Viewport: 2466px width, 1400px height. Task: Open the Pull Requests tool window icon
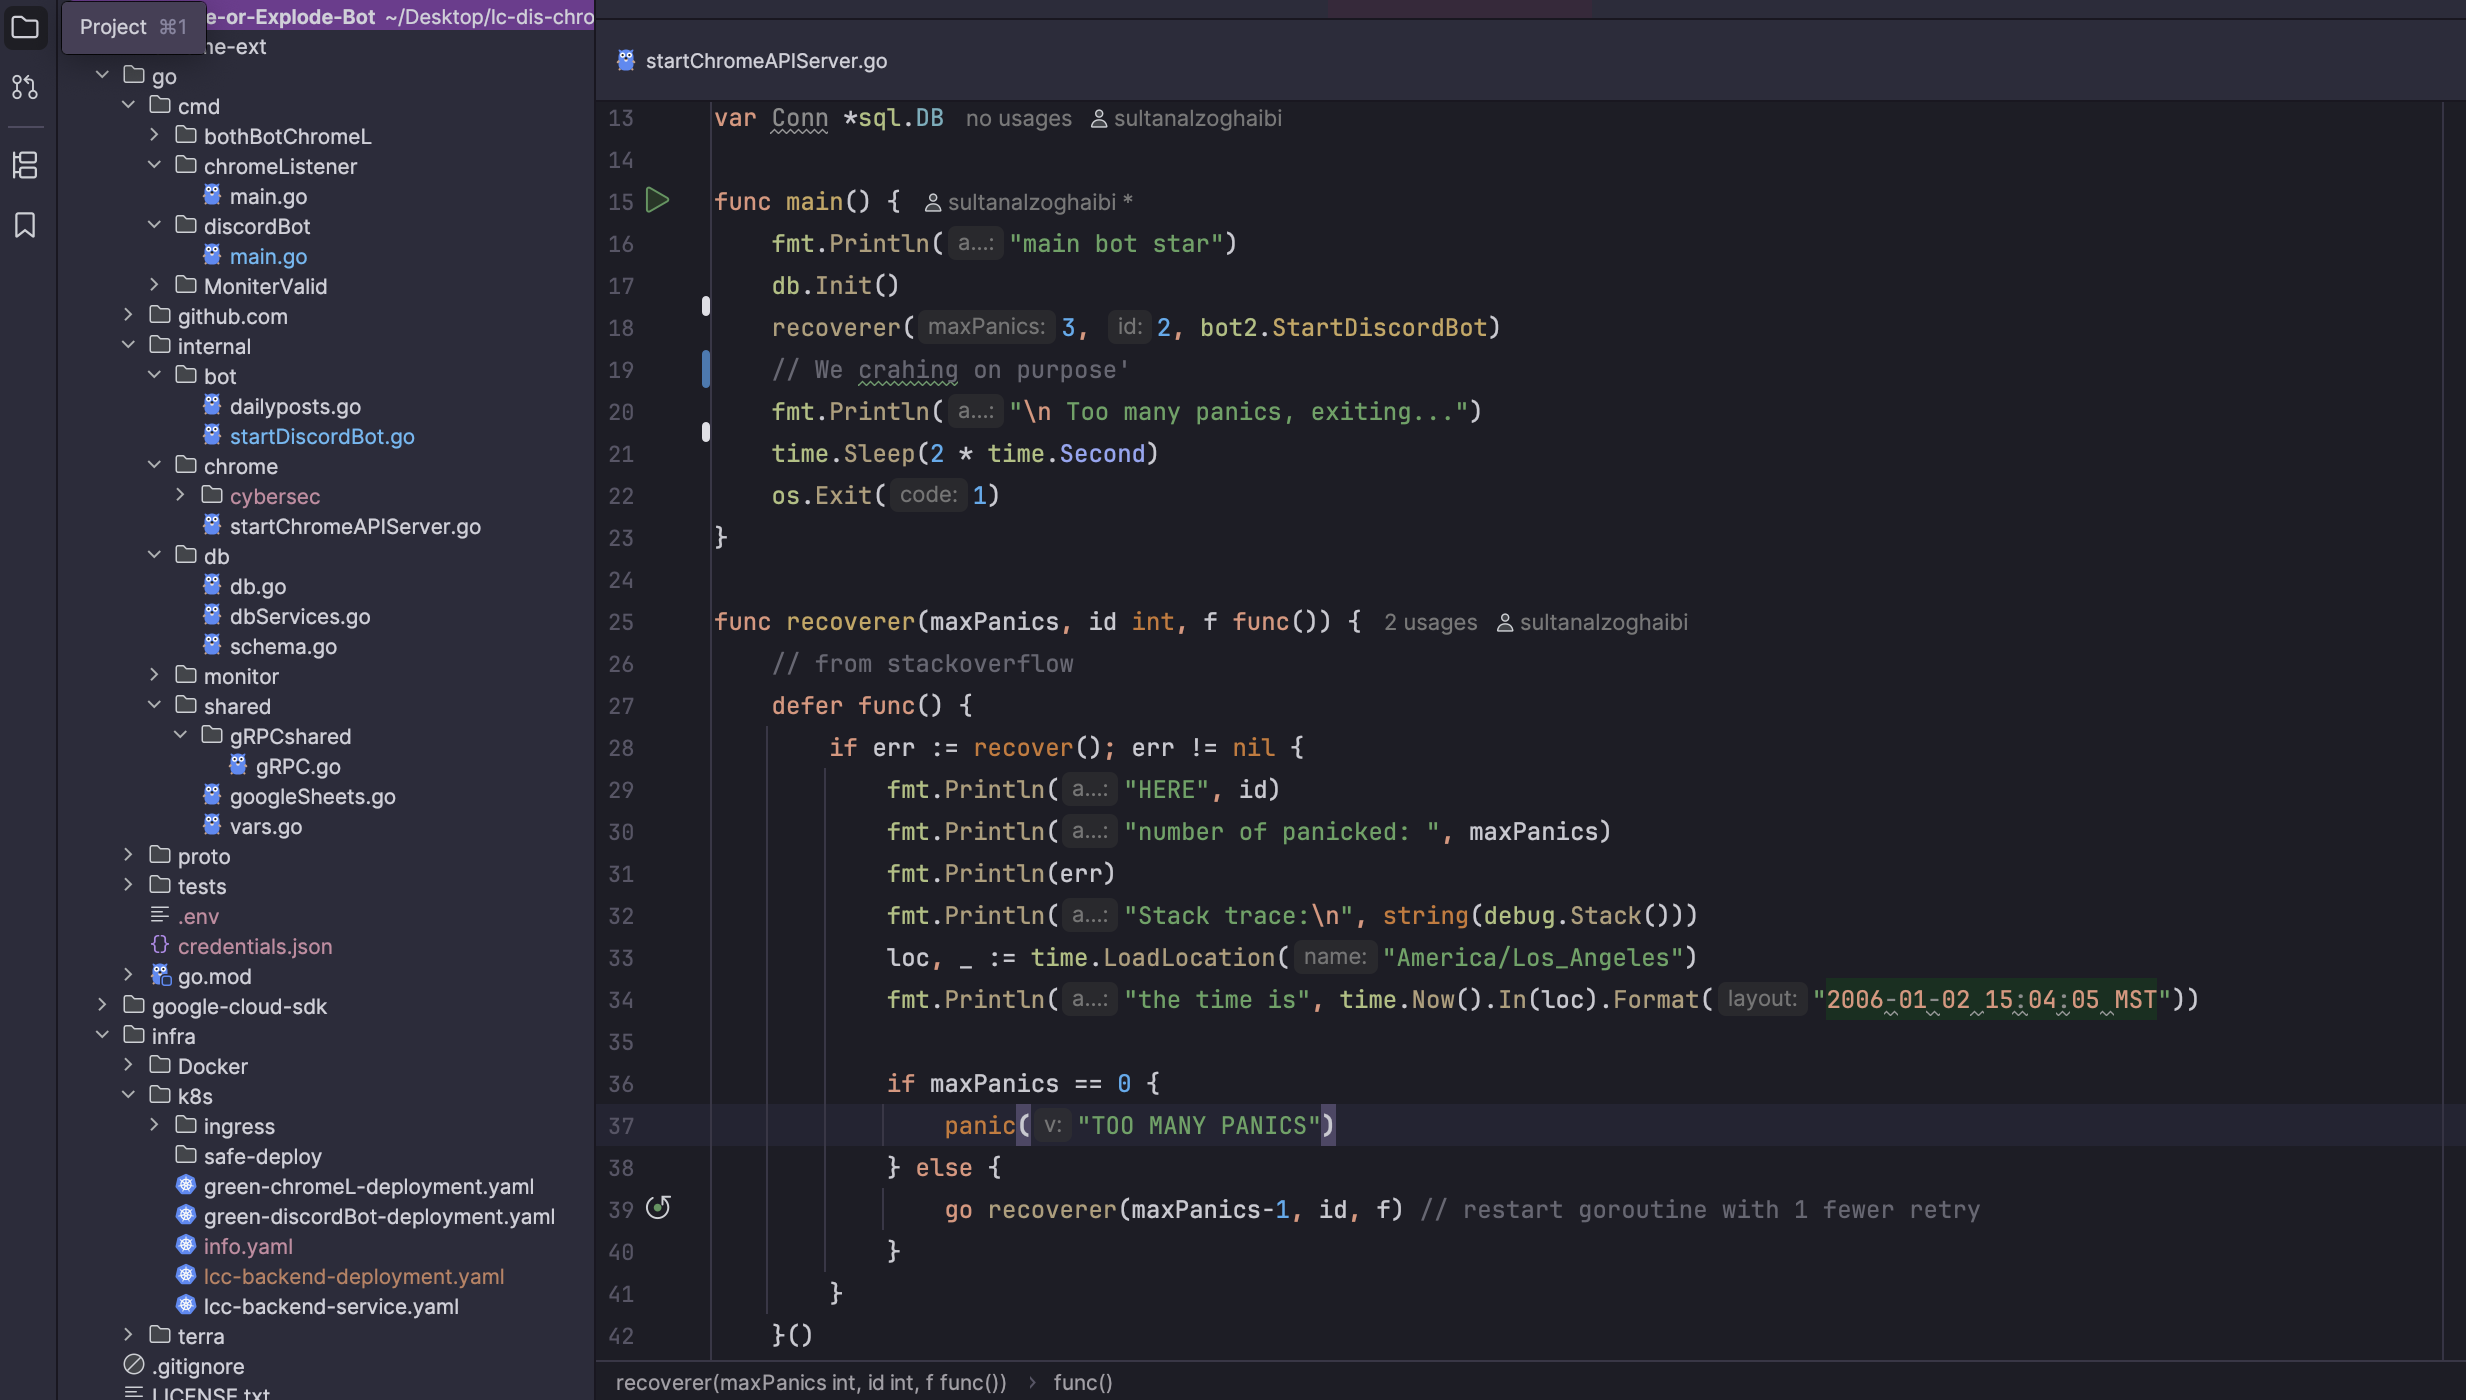tap(25, 88)
